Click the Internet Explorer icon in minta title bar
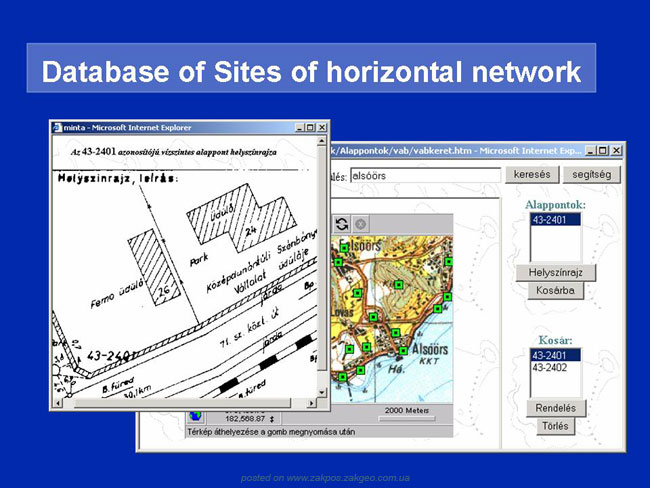 (x=58, y=128)
